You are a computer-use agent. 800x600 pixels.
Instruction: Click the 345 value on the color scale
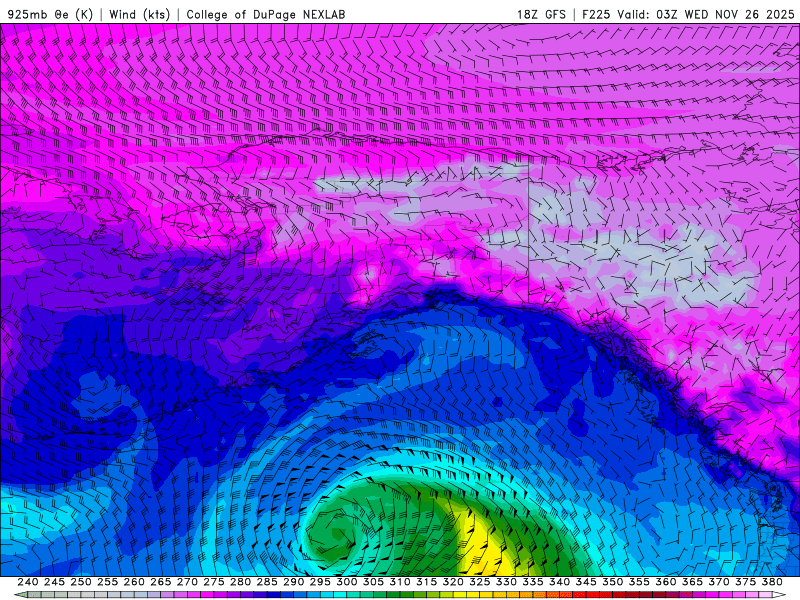[x=586, y=582]
